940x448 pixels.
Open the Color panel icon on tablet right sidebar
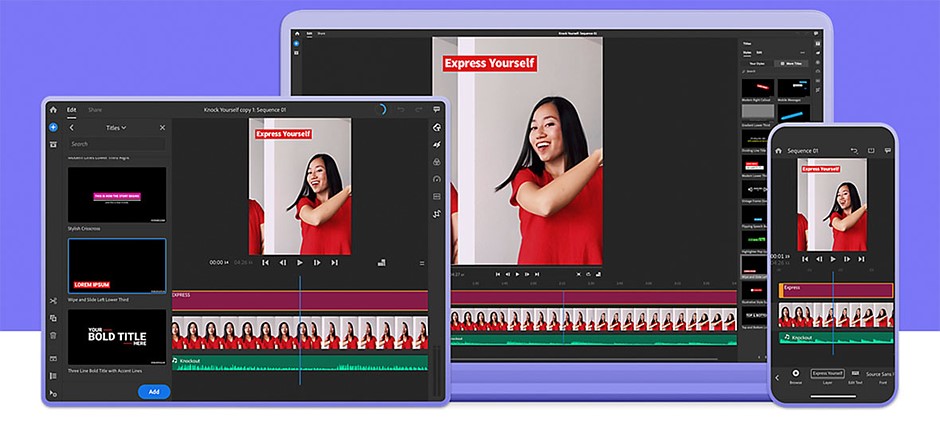pos(436,162)
